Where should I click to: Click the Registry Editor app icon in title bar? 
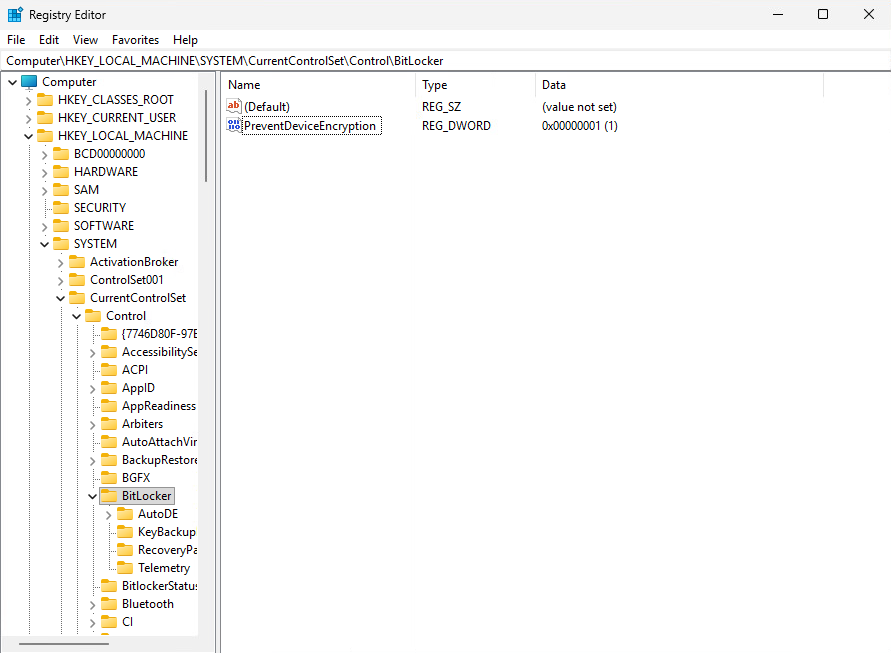(x=15, y=15)
